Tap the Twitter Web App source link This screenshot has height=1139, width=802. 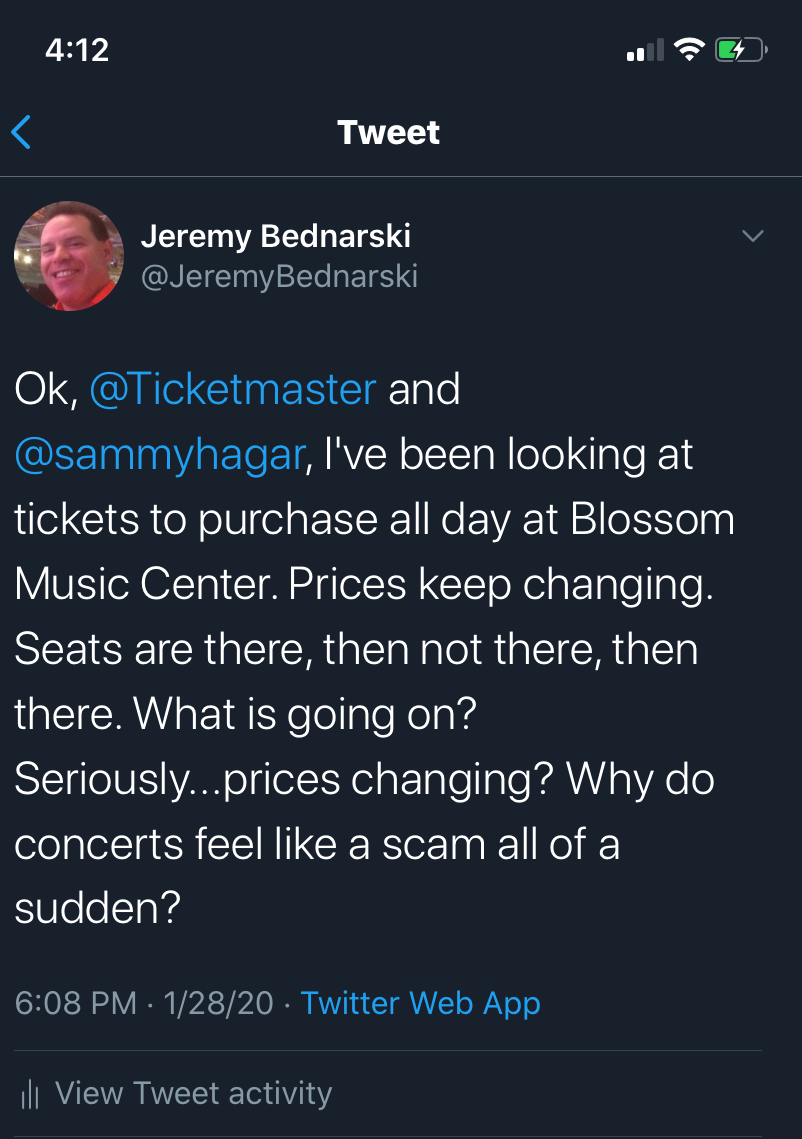tap(420, 1003)
